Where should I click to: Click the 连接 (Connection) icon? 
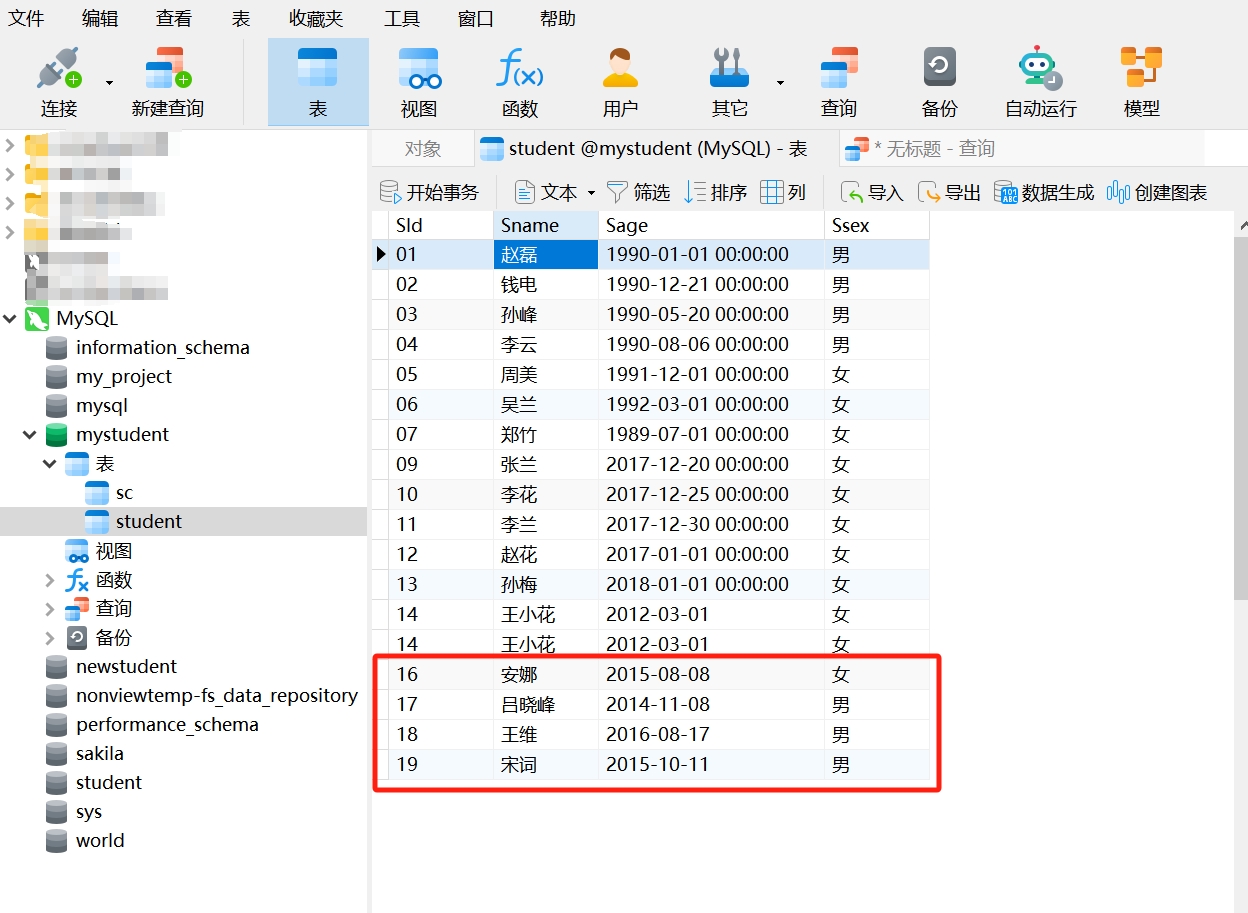point(57,80)
